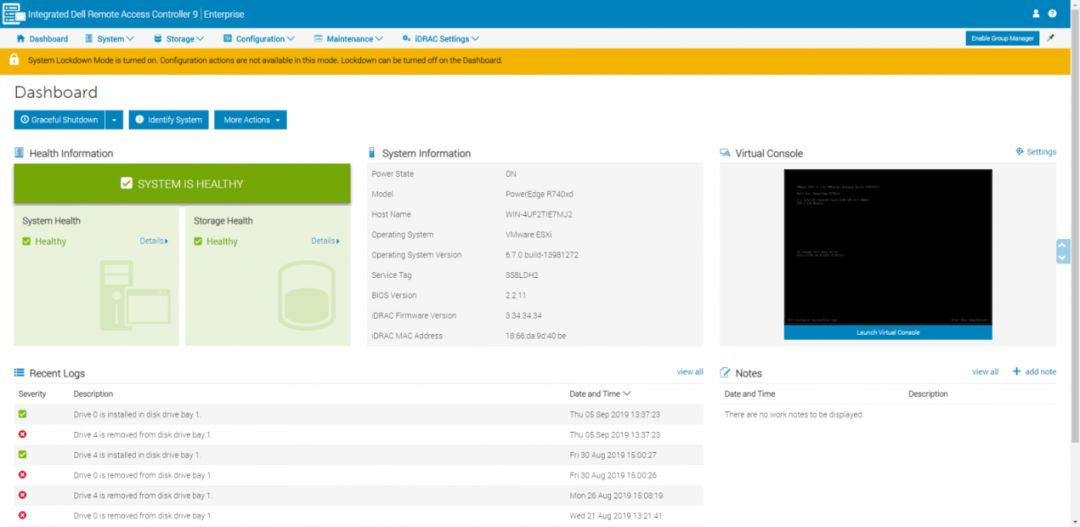Click the SYSTEM IS HEALTHY banner
Viewport: 1080px width, 527px height.
[x=182, y=183]
